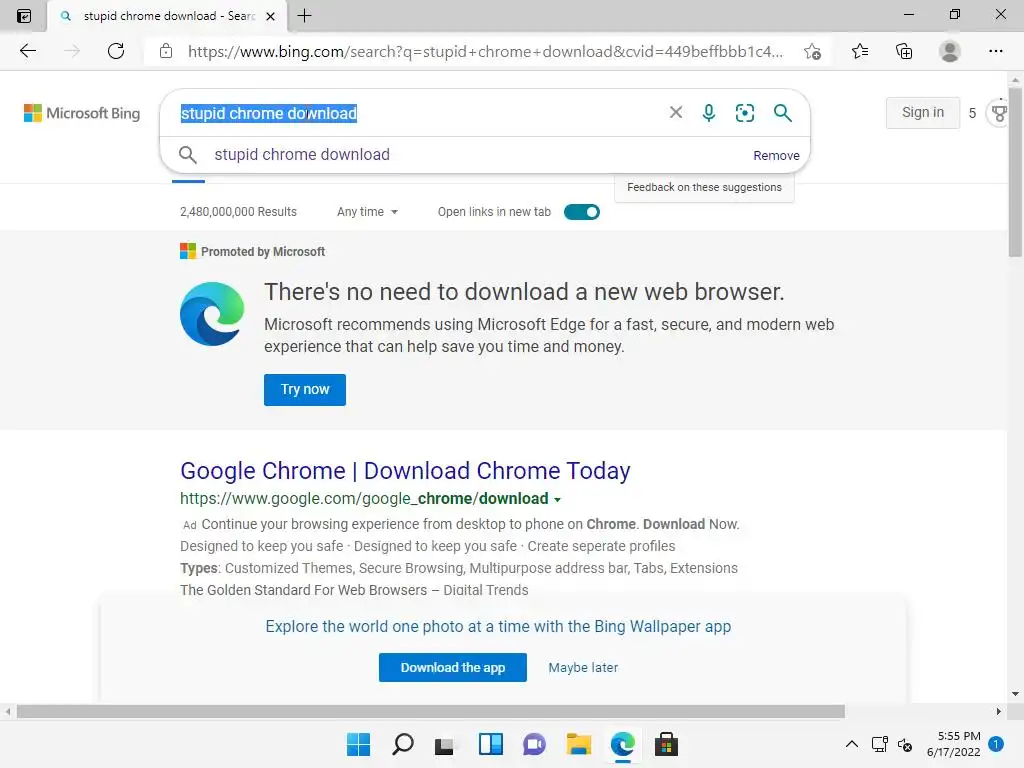This screenshot has height=768, width=1024.
Task: Click the 2,480,000,000 Results count
Action: 238,212
